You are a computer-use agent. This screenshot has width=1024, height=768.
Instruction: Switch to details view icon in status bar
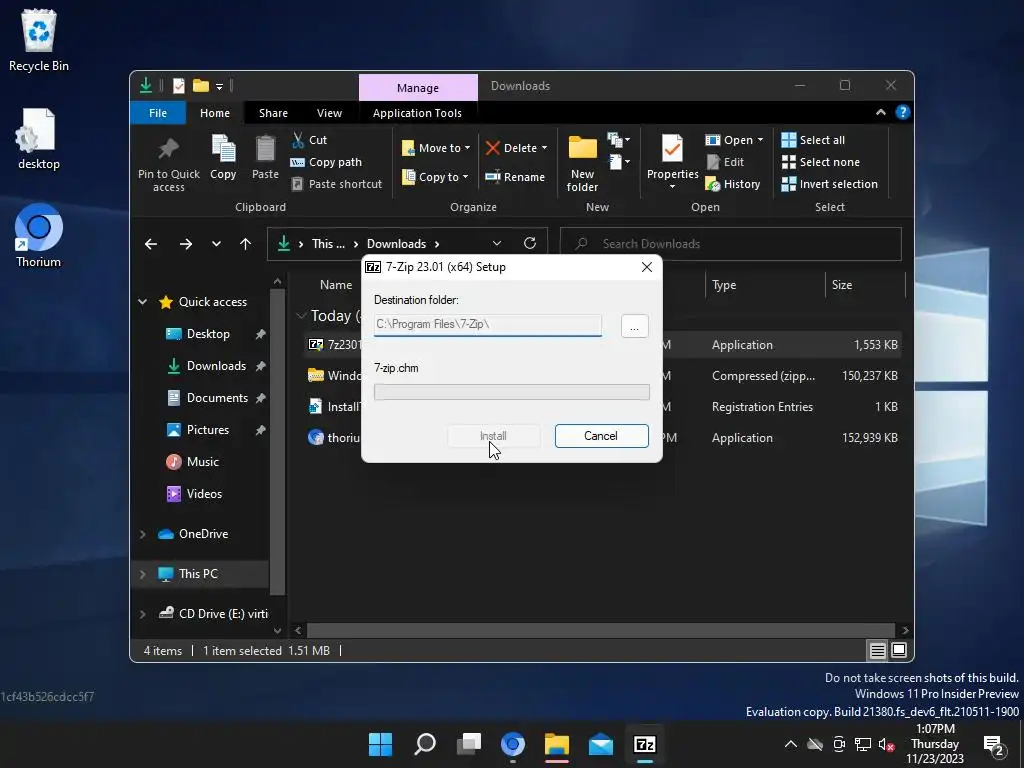pos(877,650)
